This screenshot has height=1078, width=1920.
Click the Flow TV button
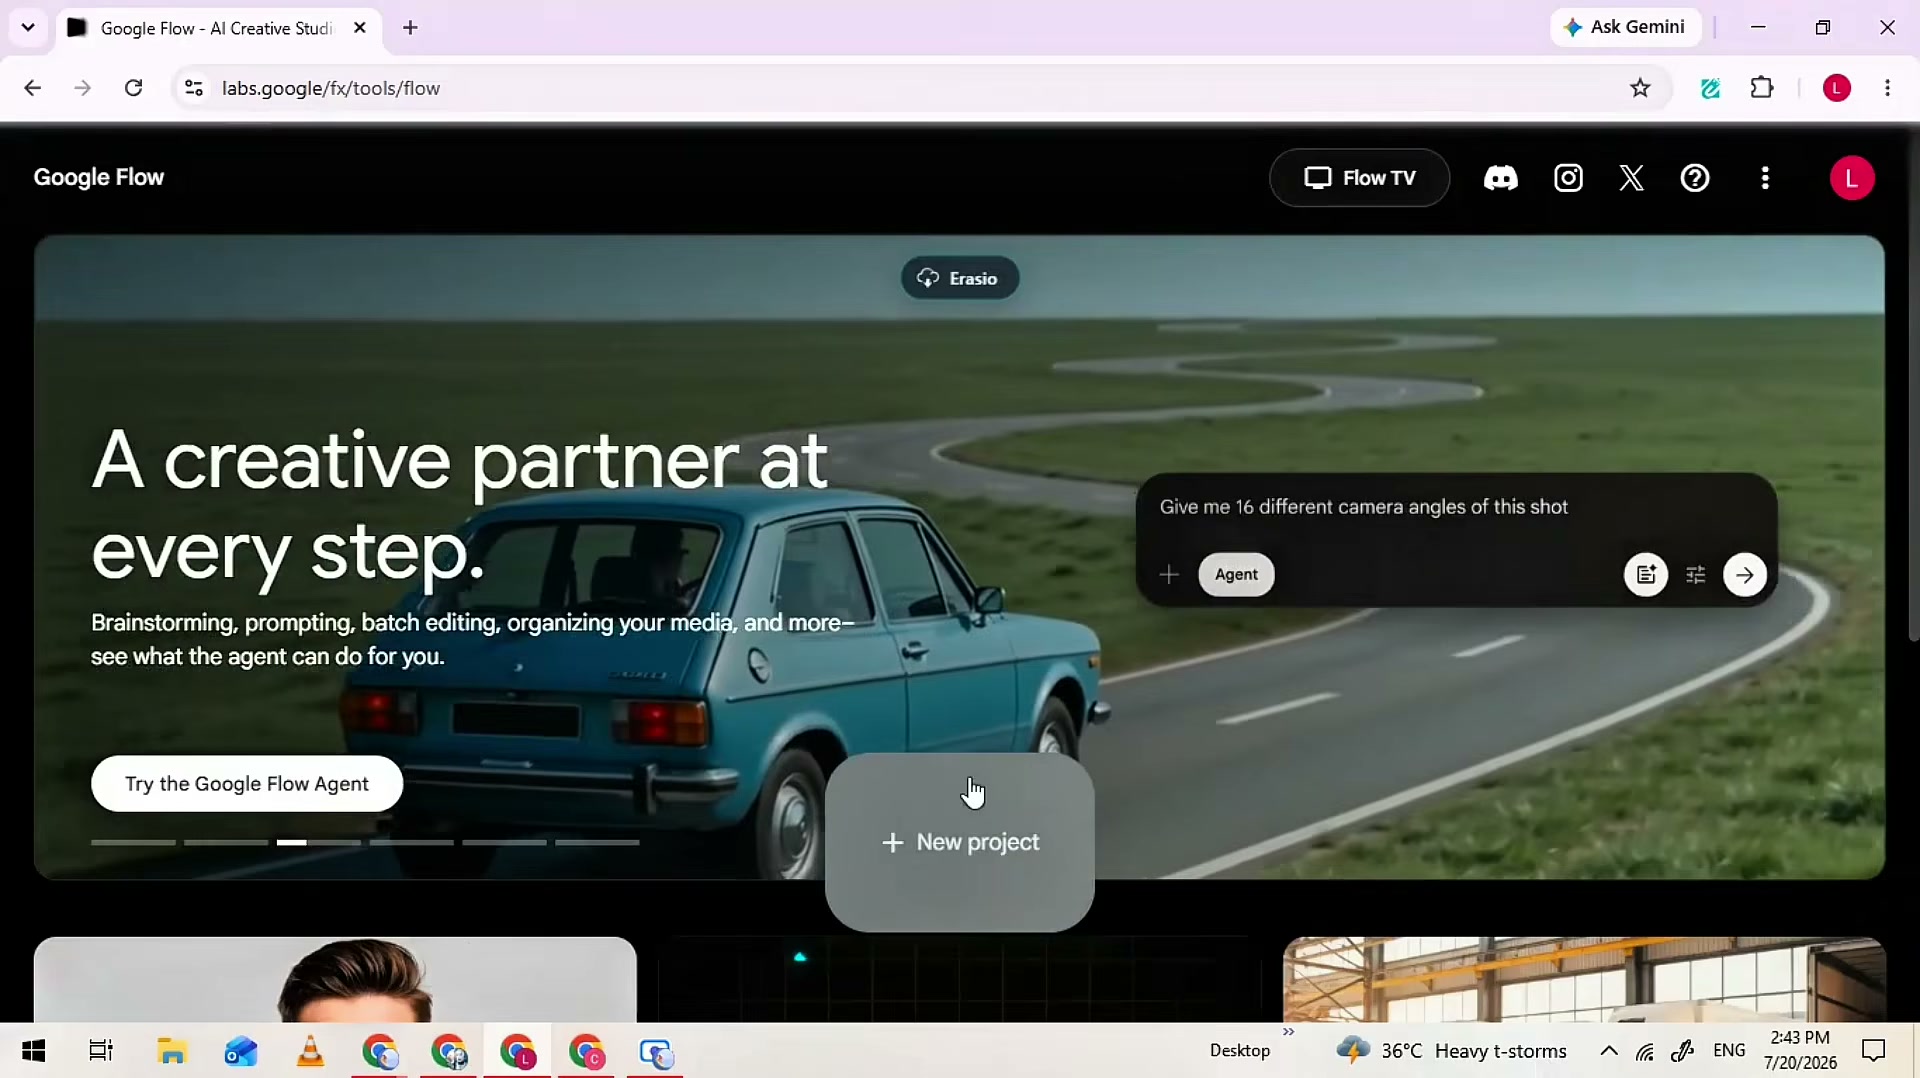(x=1359, y=178)
